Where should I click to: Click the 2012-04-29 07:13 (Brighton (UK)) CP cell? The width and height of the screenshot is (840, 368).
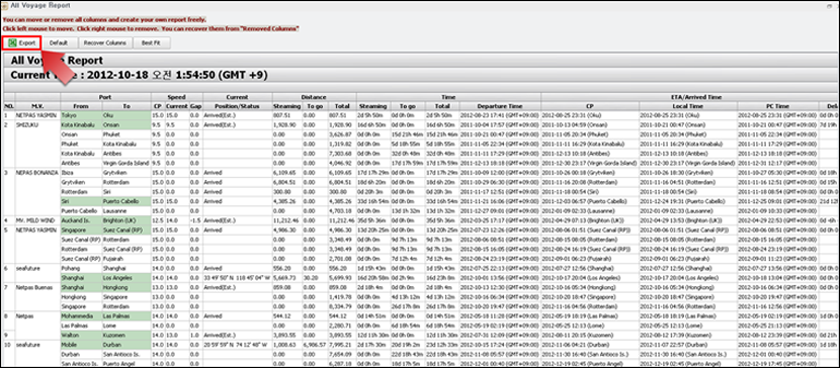click(x=590, y=220)
